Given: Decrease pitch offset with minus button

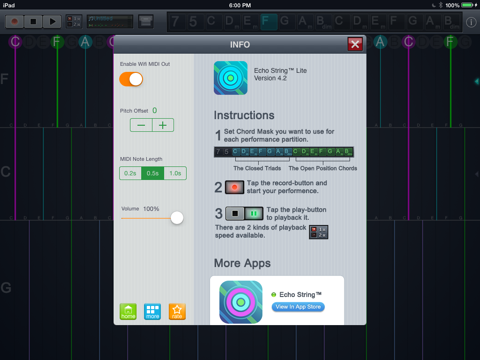Looking at the screenshot, I should click(x=141, y=125).
